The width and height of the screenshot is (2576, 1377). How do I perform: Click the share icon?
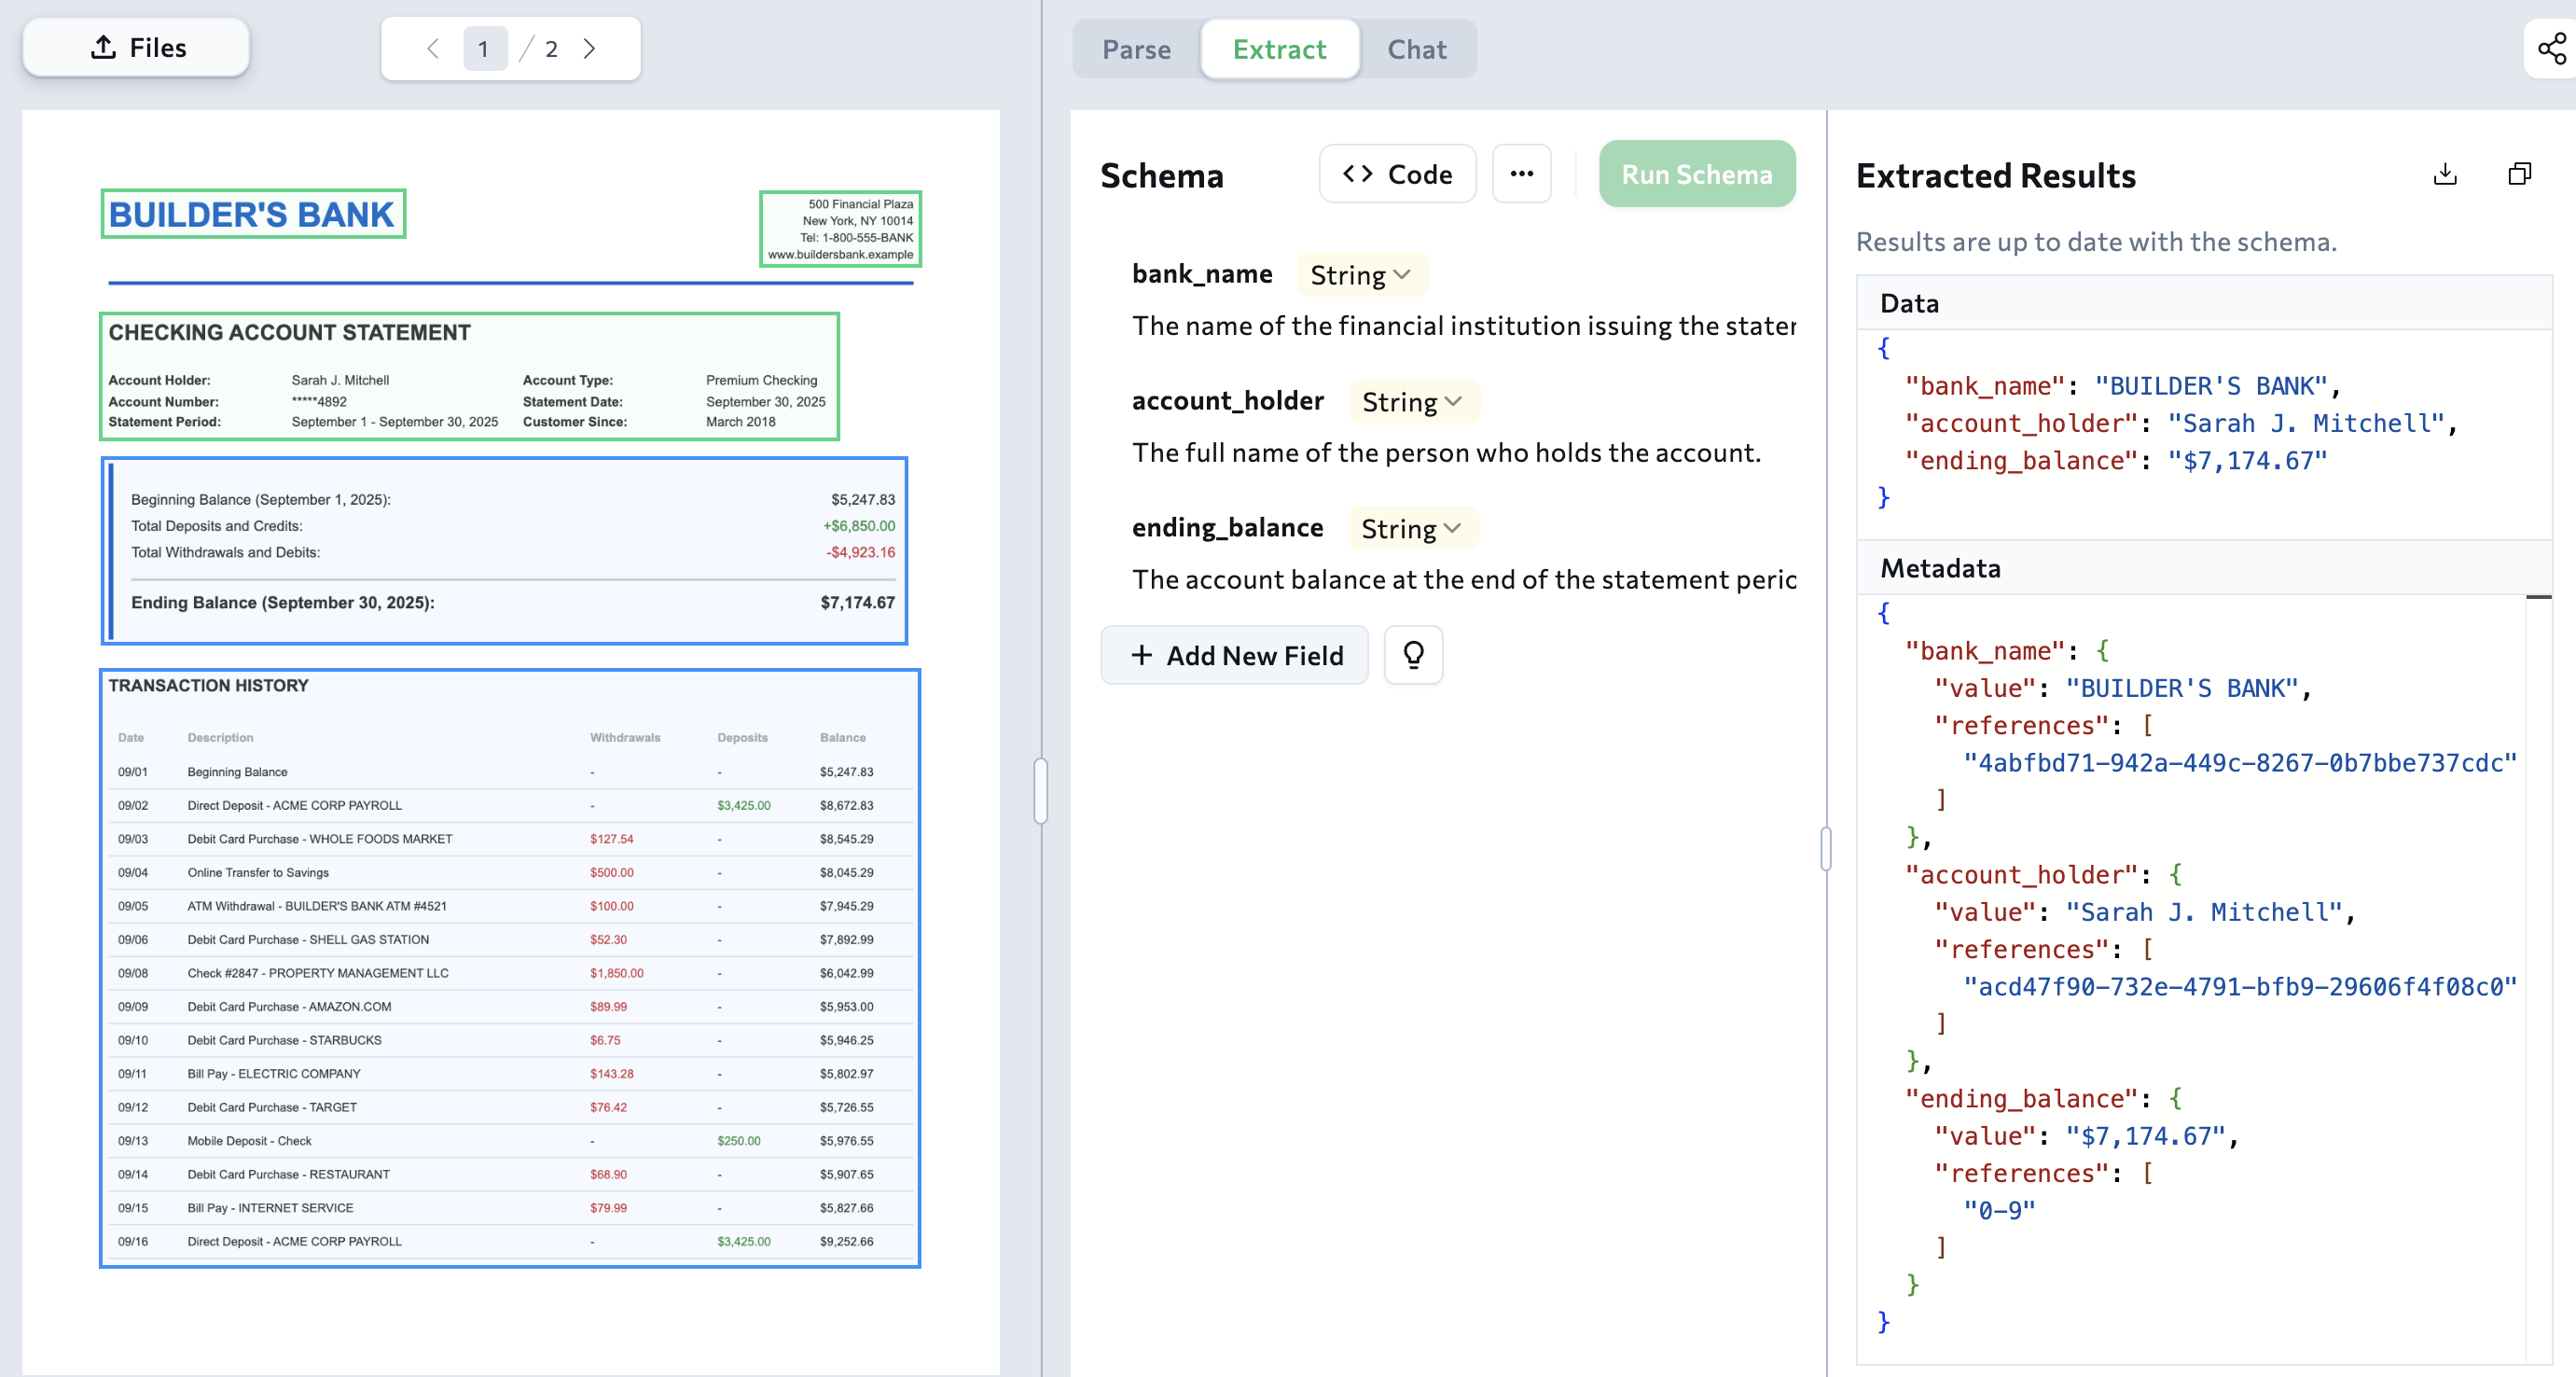[x=2551, y=48]
